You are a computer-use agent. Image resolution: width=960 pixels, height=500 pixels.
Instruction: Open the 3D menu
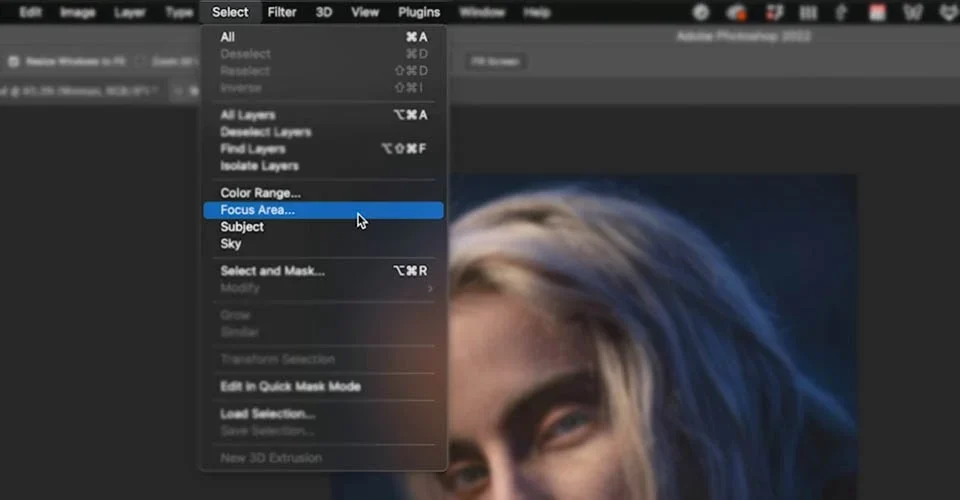tap(324, 12)
